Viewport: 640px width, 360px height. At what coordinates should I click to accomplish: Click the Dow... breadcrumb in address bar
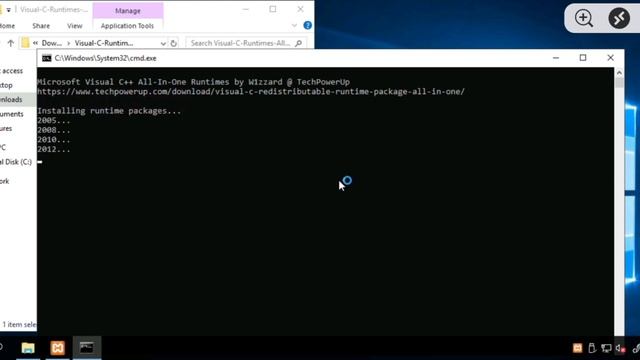(x=51, y=43)
